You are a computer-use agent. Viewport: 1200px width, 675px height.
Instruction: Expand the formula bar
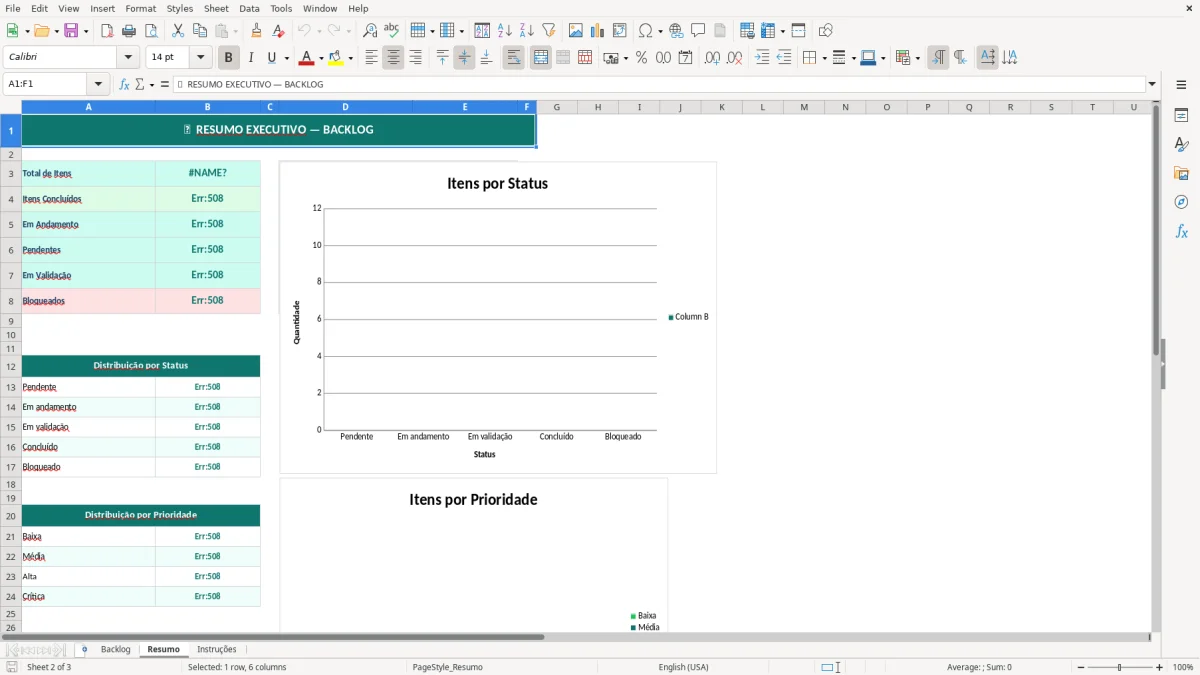pyautogui.click(x=1153, y=85)
